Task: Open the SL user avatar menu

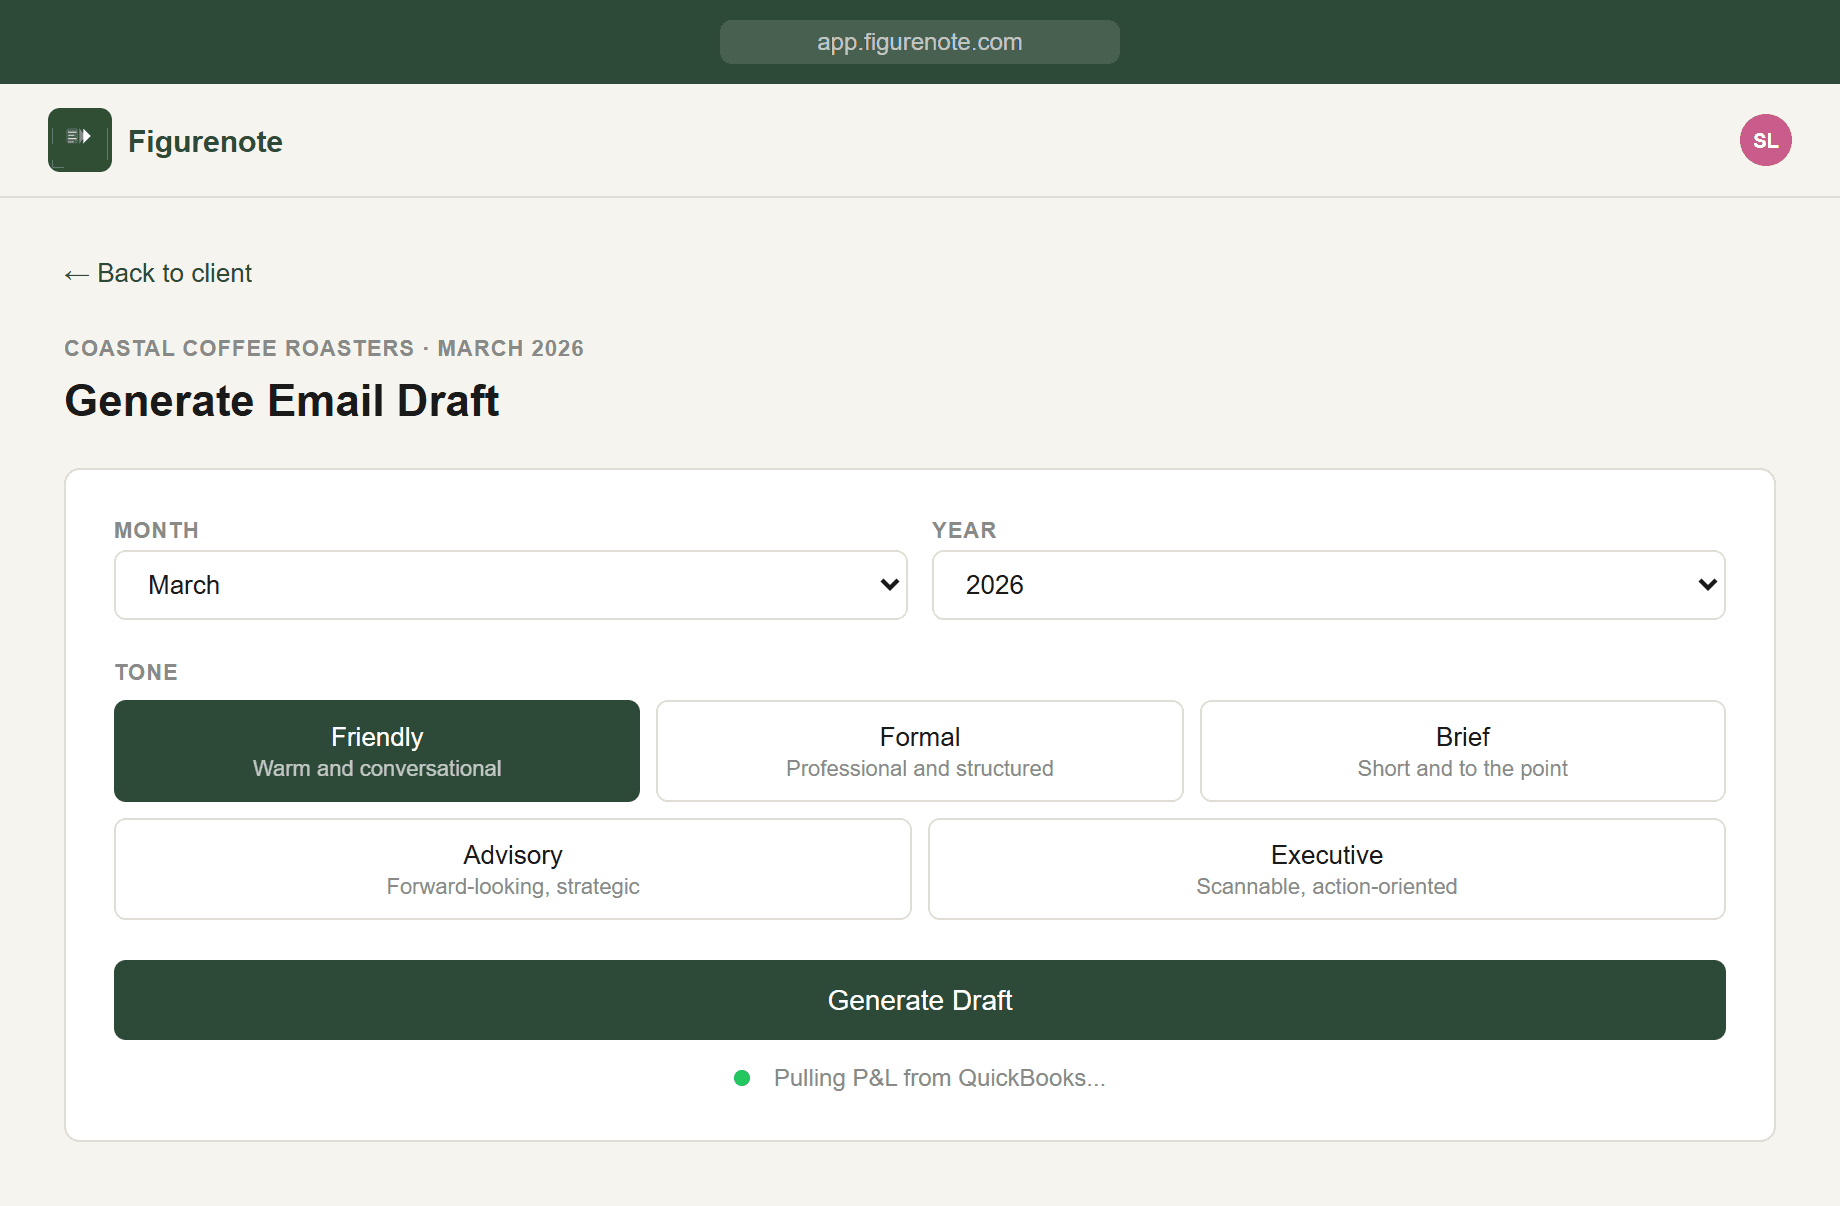Action: [x=1765, y=140]
